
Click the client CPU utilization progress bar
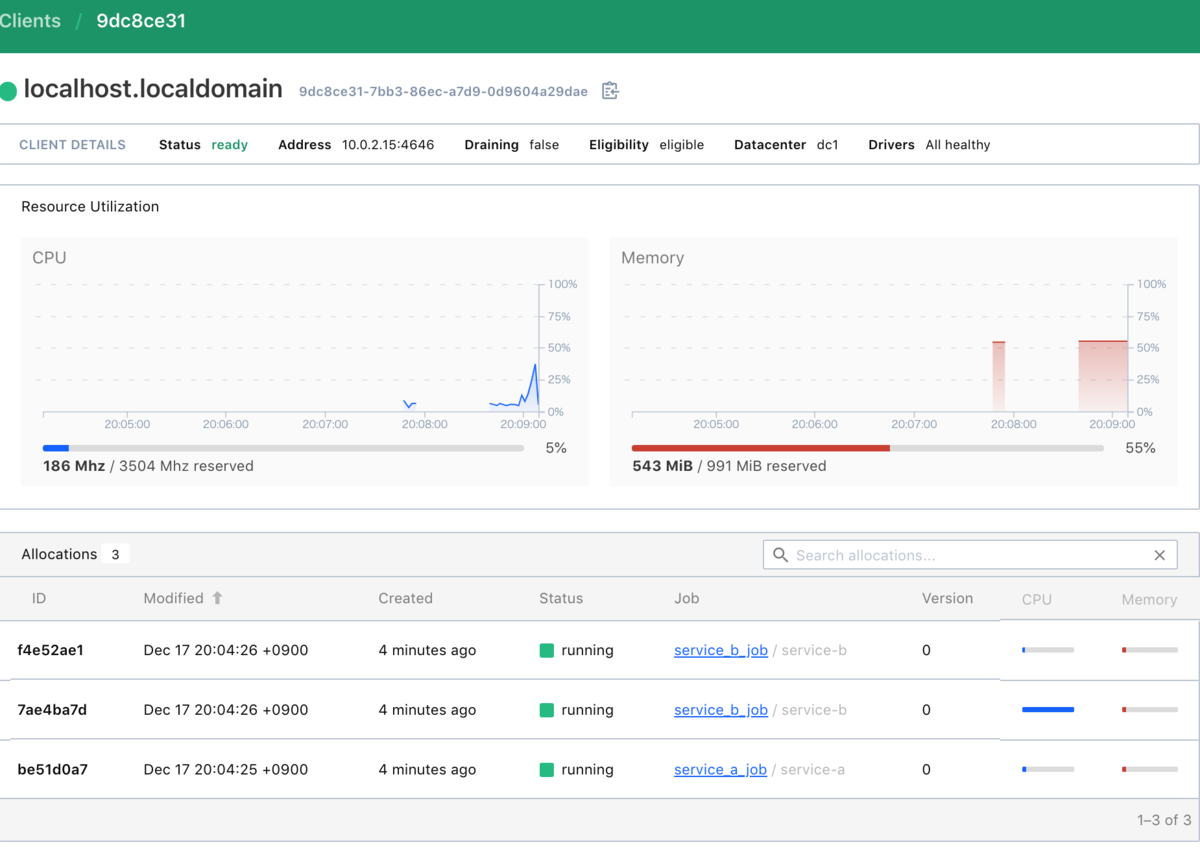pyautogui.click(x=283, y=448)
